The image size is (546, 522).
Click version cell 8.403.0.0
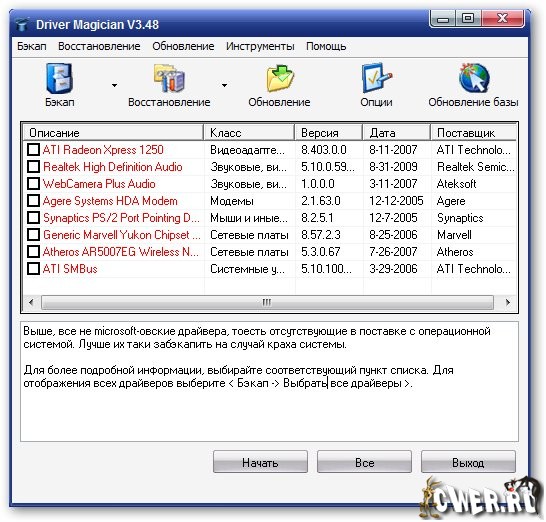click(324, 150)
